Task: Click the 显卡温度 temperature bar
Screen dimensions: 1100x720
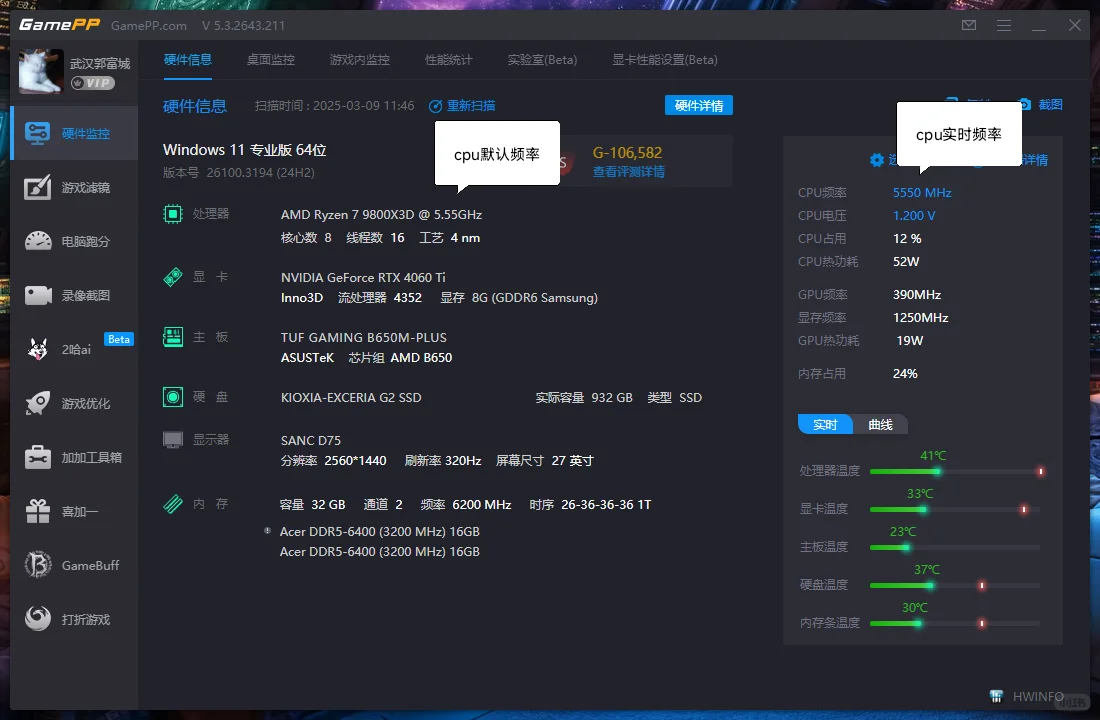Action: (955, 509)
